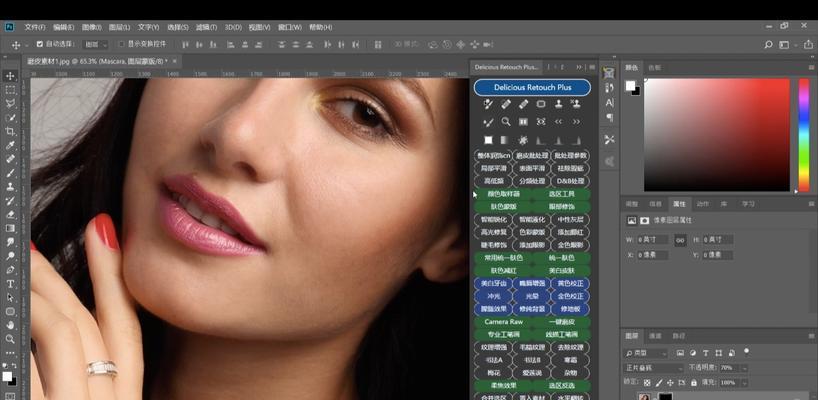818x400 pixels.
Task: Open the layer blend mode 正片叠底 dropdown
Action: coord(654,368)
